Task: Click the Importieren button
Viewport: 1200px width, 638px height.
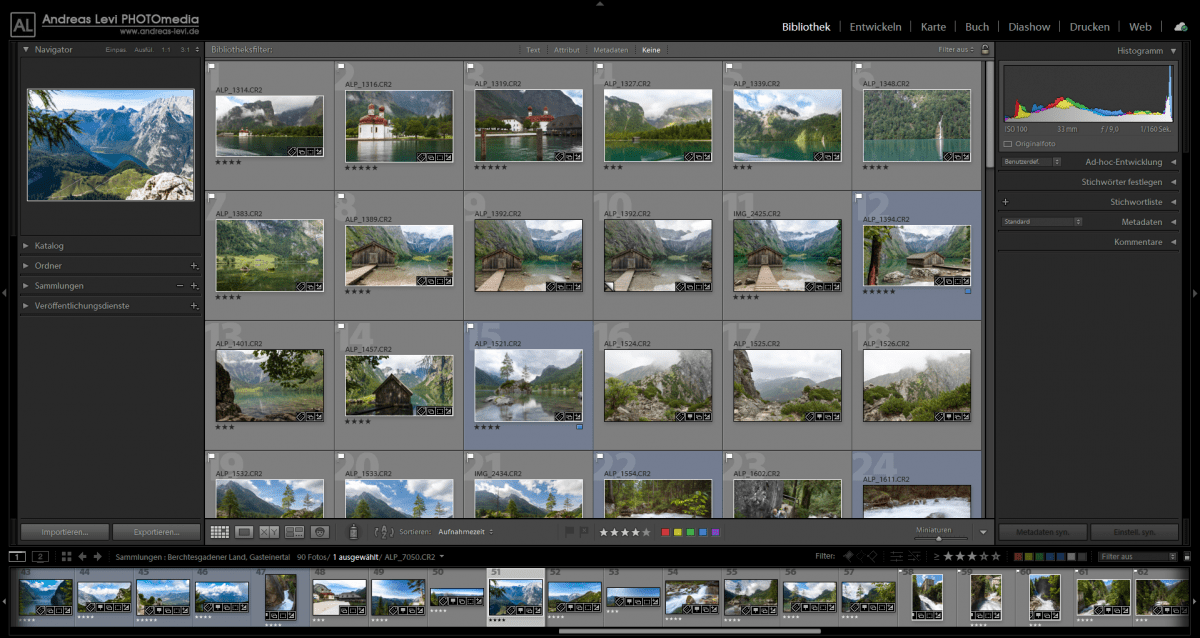Action: coord(63,531)
